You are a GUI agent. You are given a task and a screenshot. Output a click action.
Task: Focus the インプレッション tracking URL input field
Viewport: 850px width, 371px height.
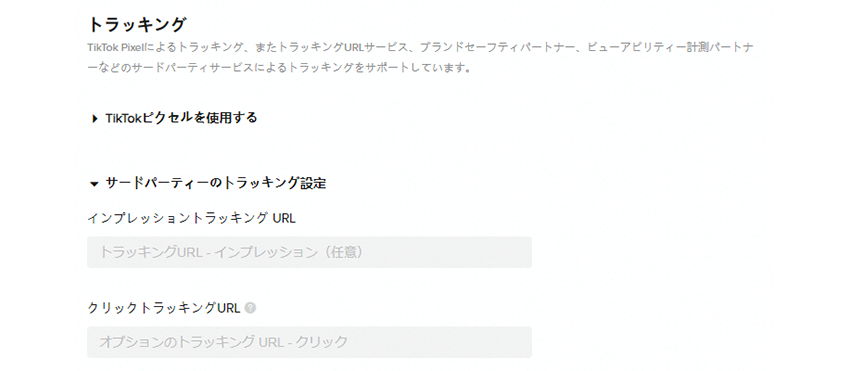309,252
